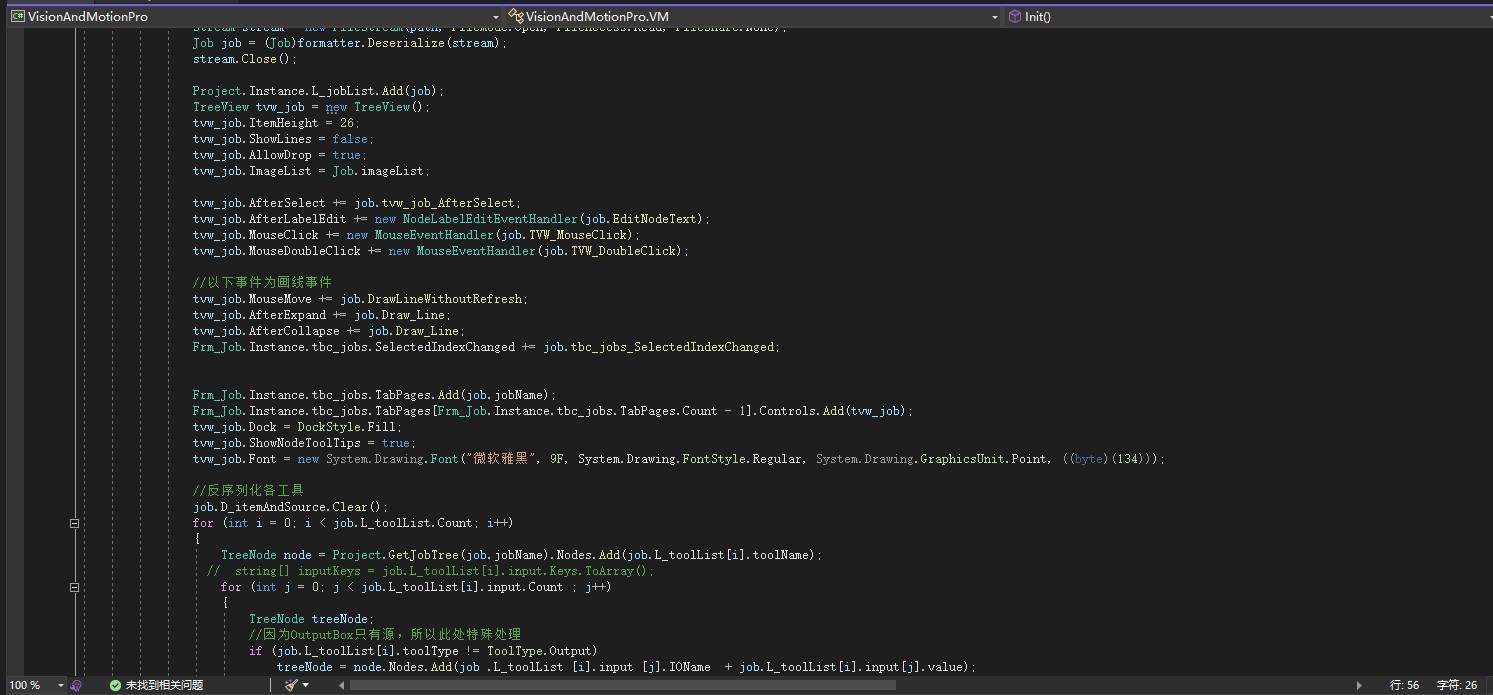The width and height of the screenshot is (1493, 695).
Task: Run the code cleanup broom icon
Action: tap(291, 685)
